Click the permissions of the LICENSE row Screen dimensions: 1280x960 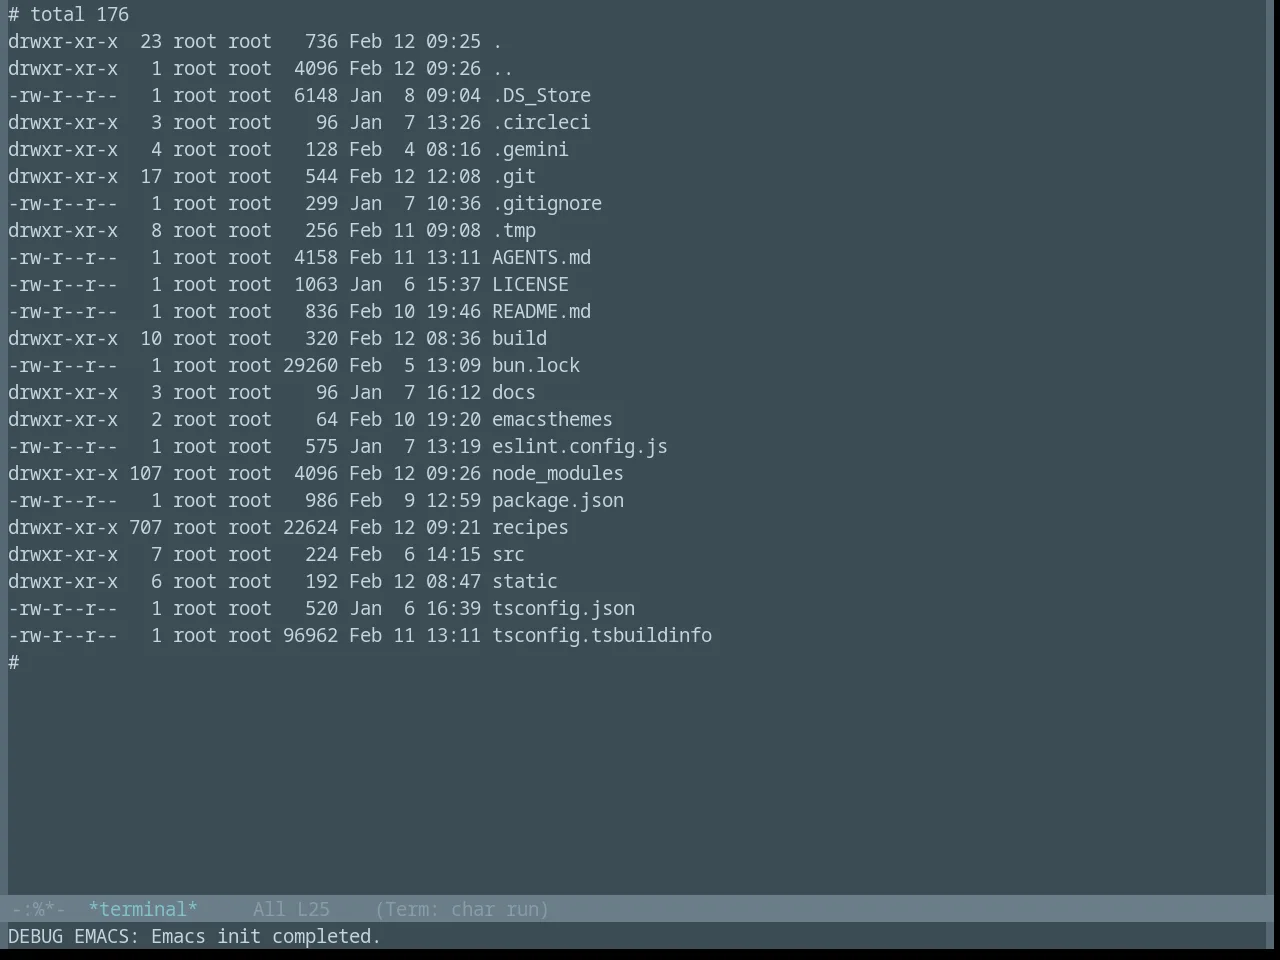[x=63, y=285]
